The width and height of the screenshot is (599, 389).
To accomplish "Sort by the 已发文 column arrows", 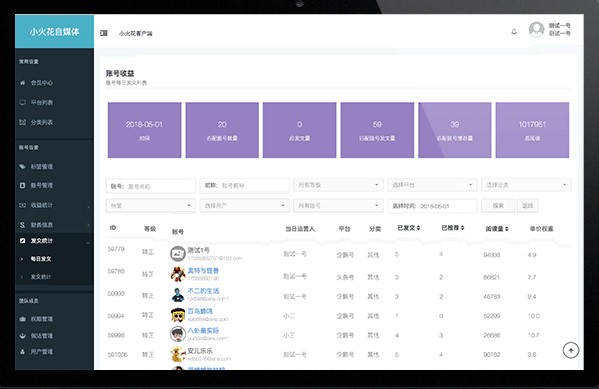I will [x=418, y=228].
